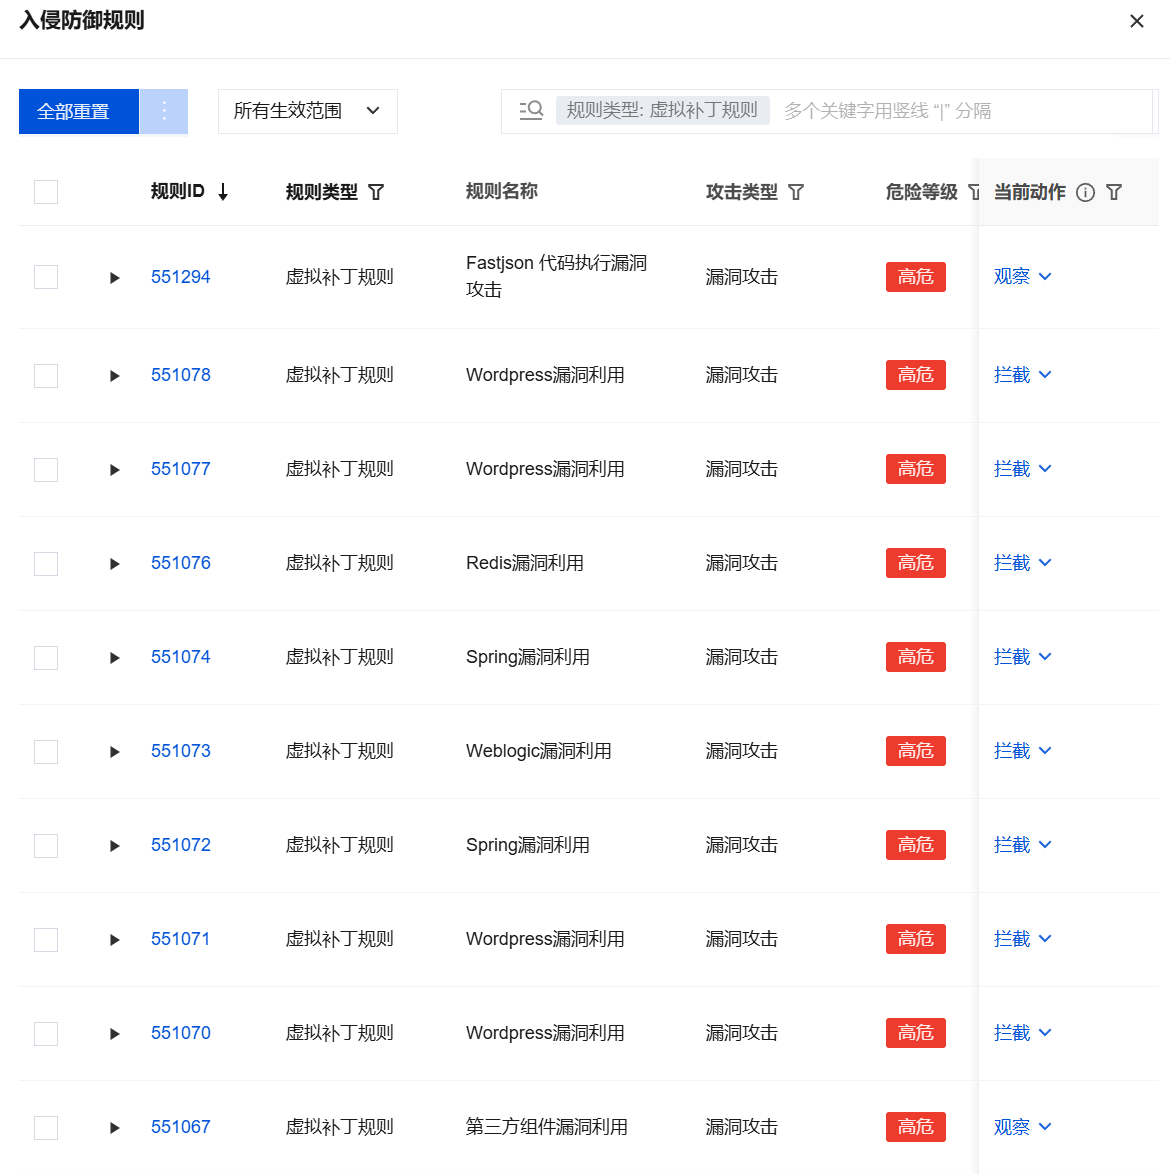
Task: Open 拦截 action dropdown for rule 551074
Action: (x=1023, y=657)
